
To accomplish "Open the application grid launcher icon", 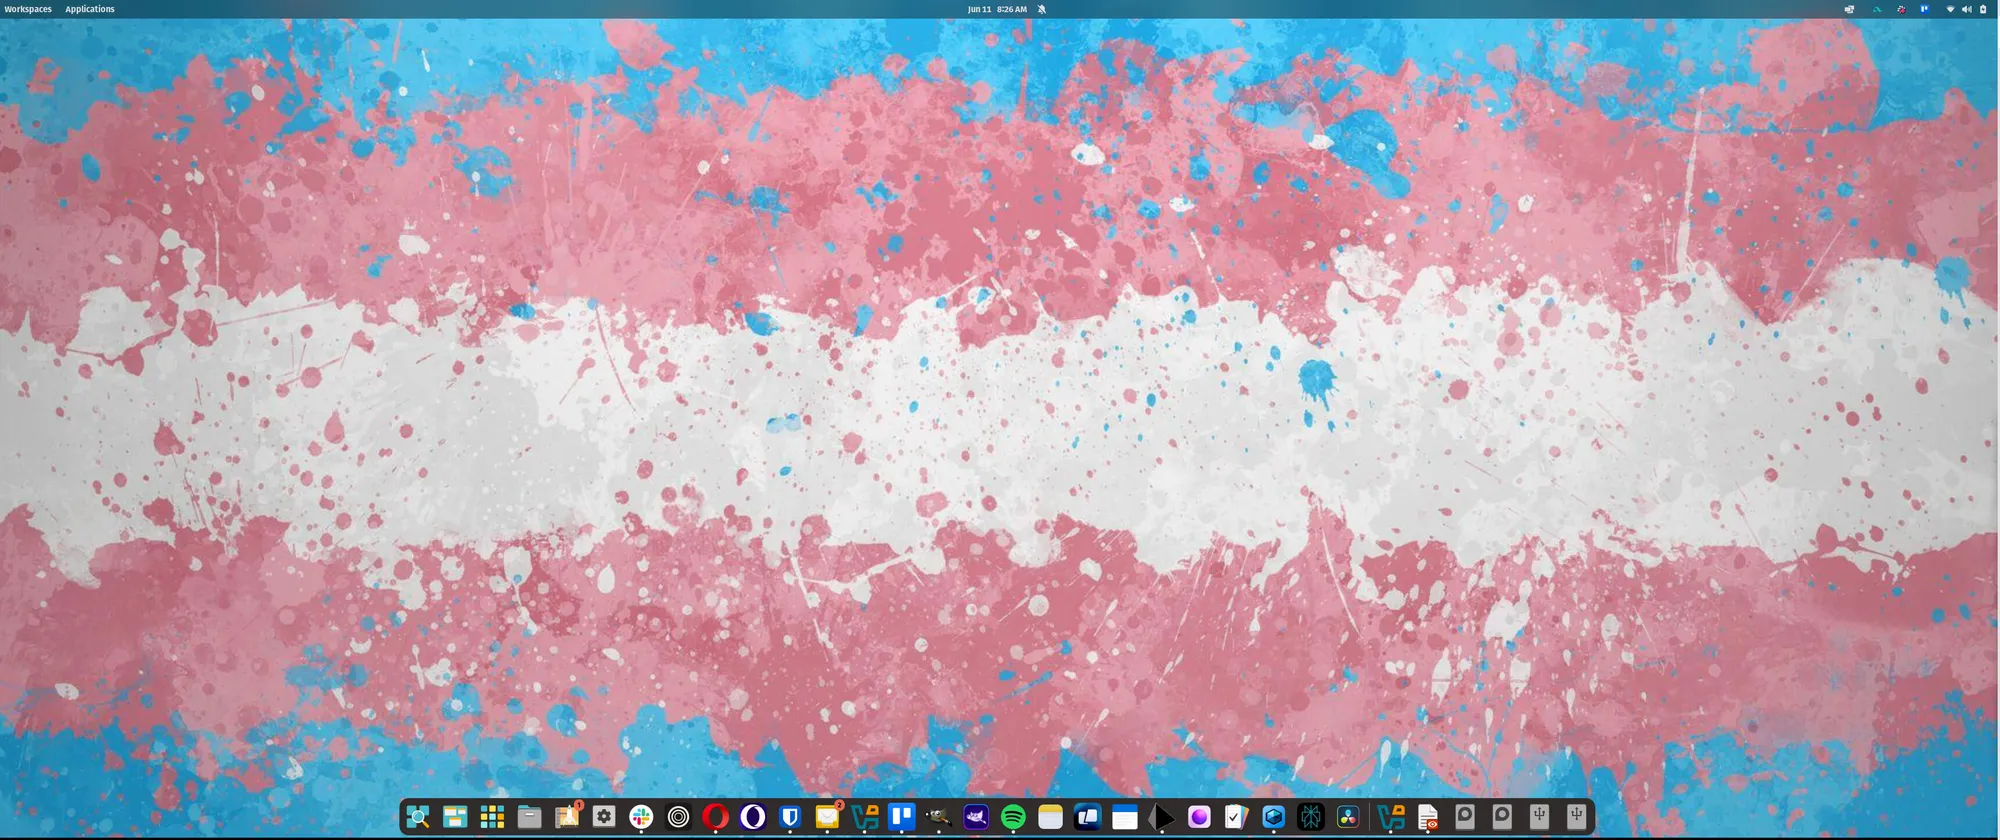I will (x=492, y=817).
